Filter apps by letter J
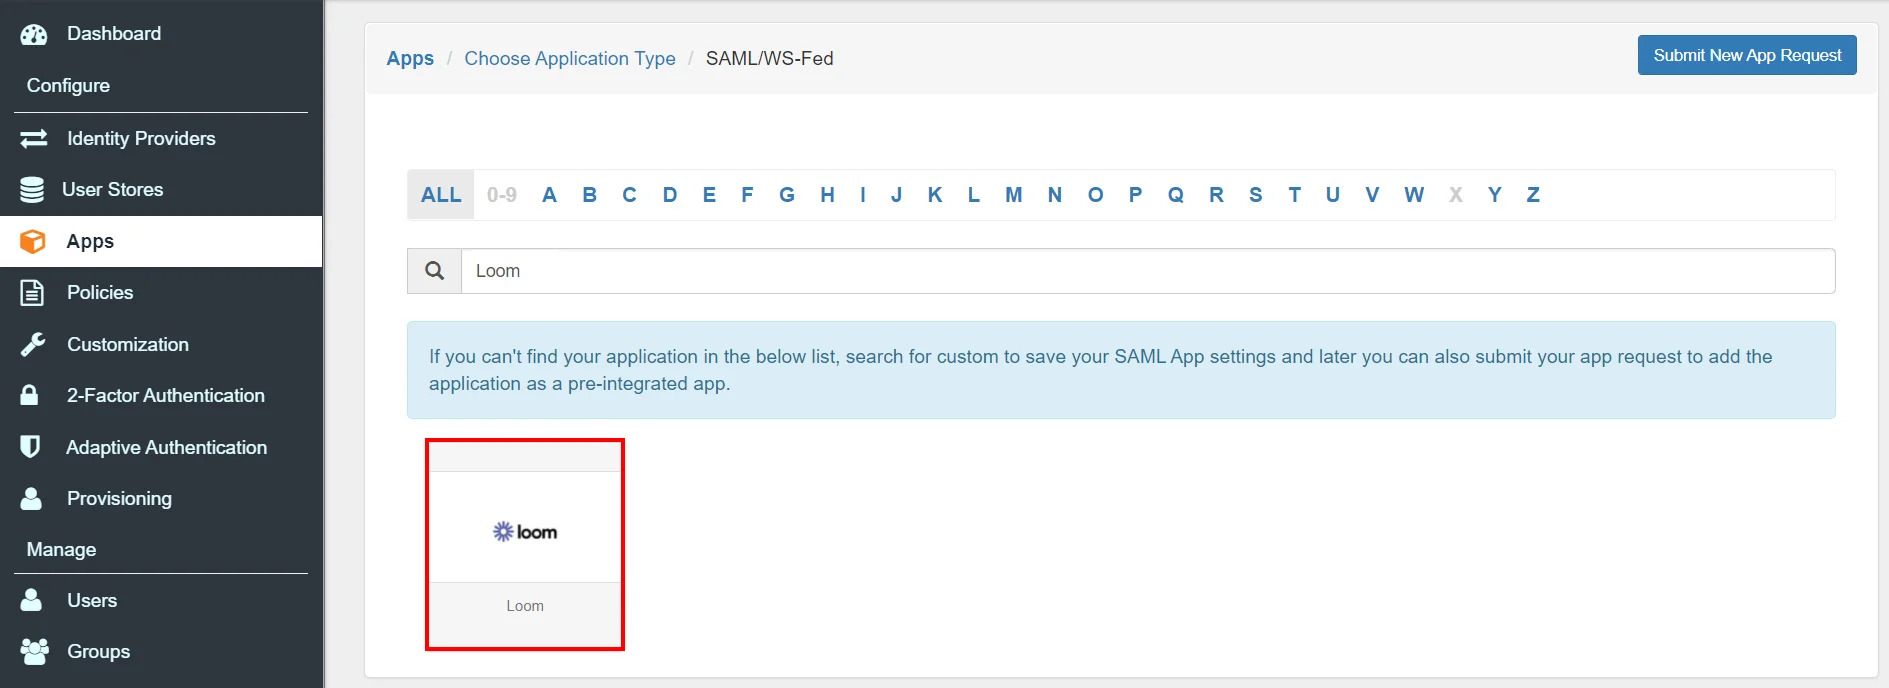This screenshot has height=688, width=1889. [897, 195]
